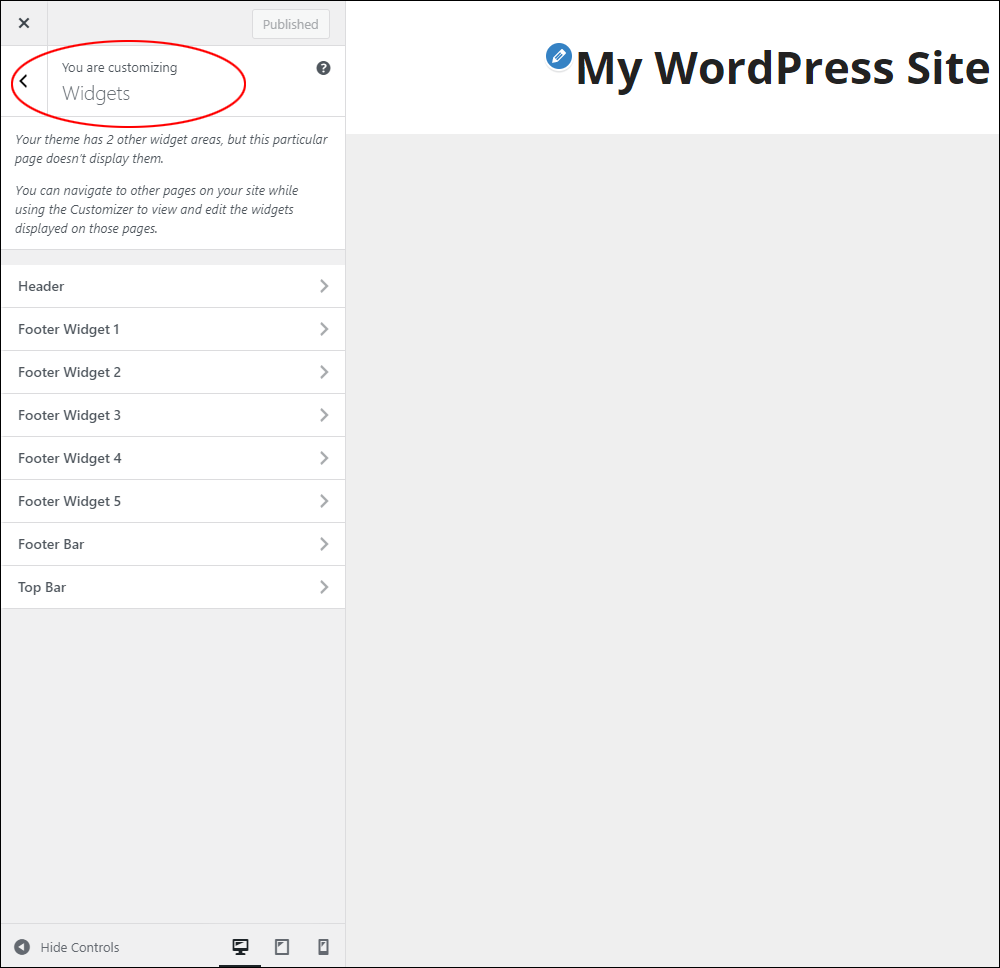Open the Header widget area

tap(173, 286)
